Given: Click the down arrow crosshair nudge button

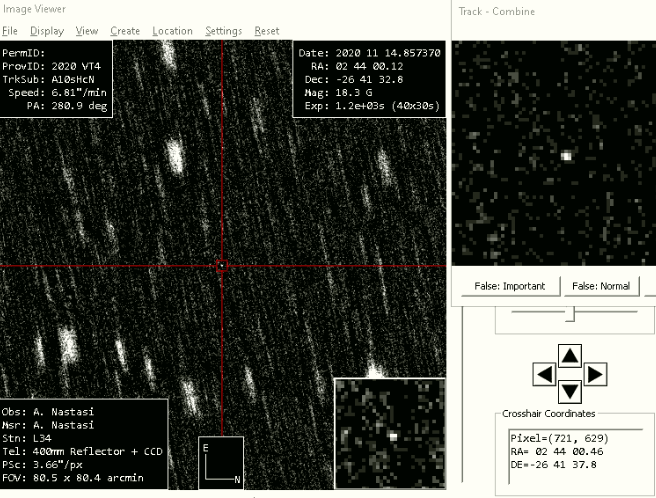Looking at the screenshot, I should (x=570, y=392).
